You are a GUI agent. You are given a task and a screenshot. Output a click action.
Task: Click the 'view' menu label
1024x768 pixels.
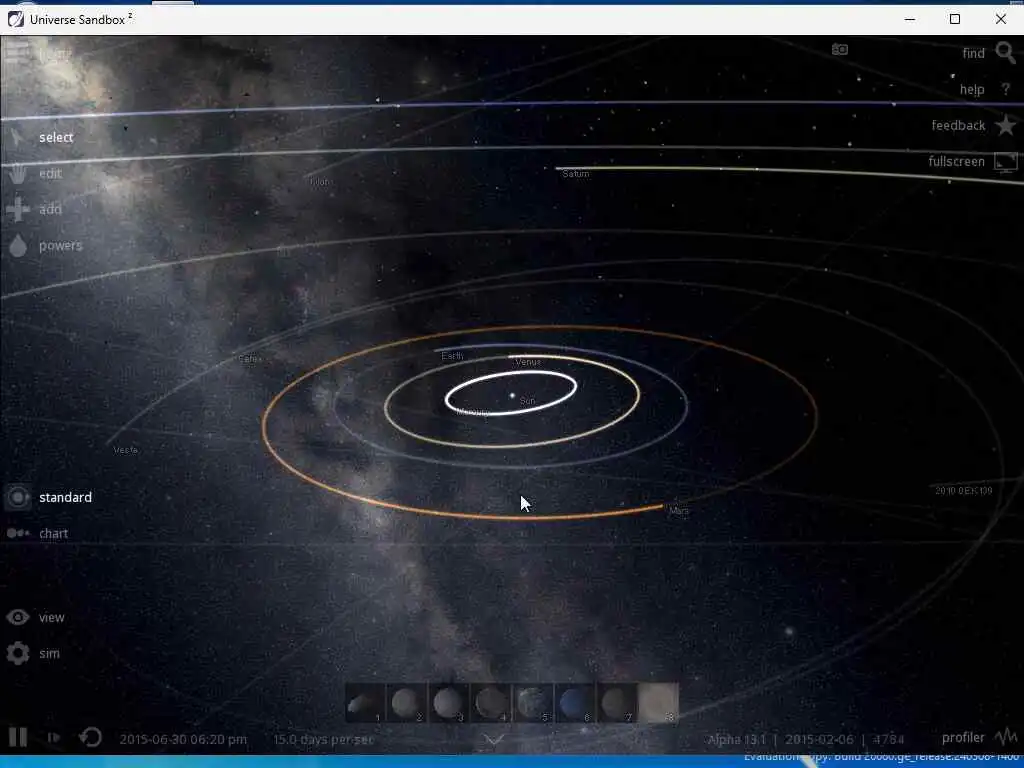click(52, 617)
